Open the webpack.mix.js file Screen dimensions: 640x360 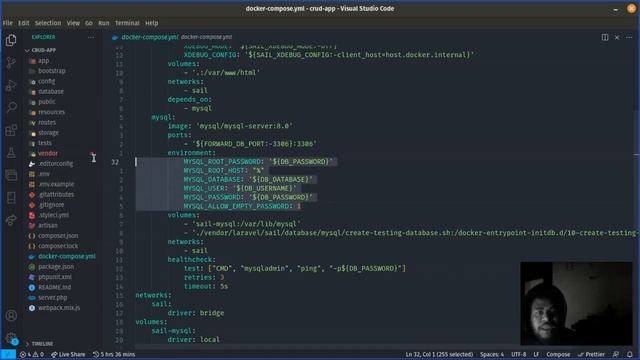pyautogui.click(x=59, y=308)
